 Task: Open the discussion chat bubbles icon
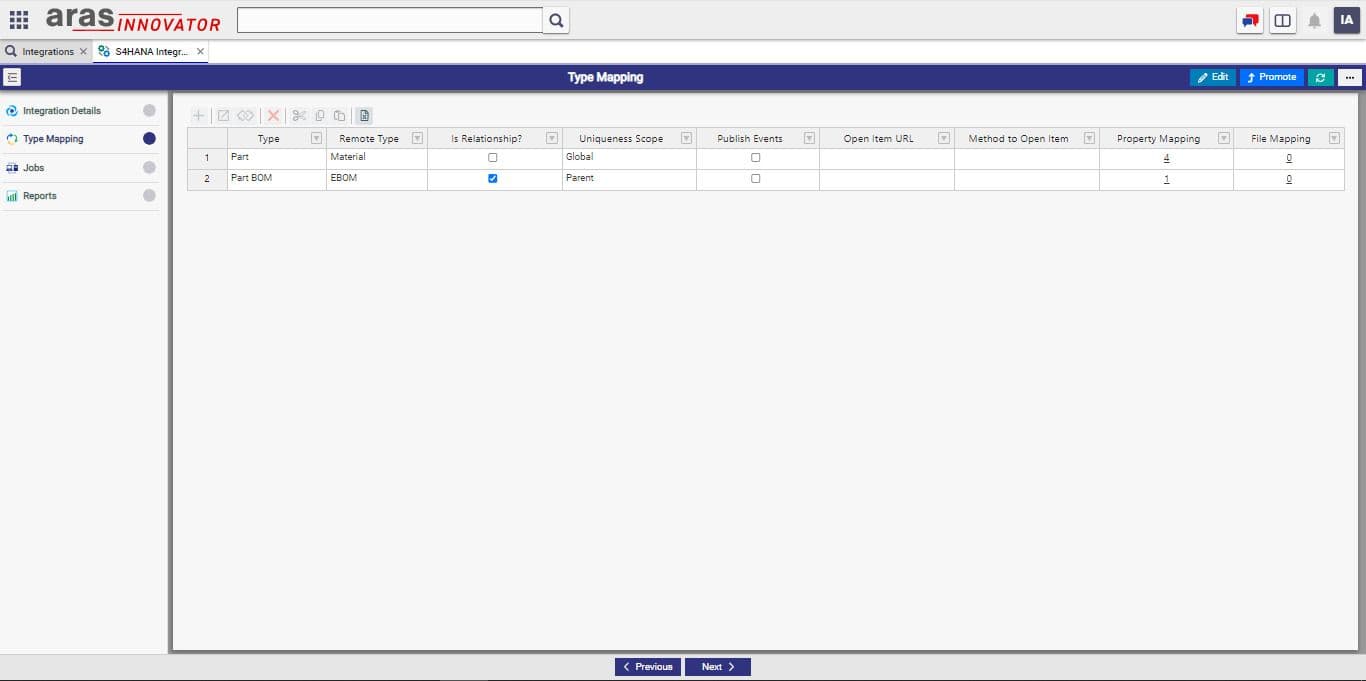(x=1250, y=20)
